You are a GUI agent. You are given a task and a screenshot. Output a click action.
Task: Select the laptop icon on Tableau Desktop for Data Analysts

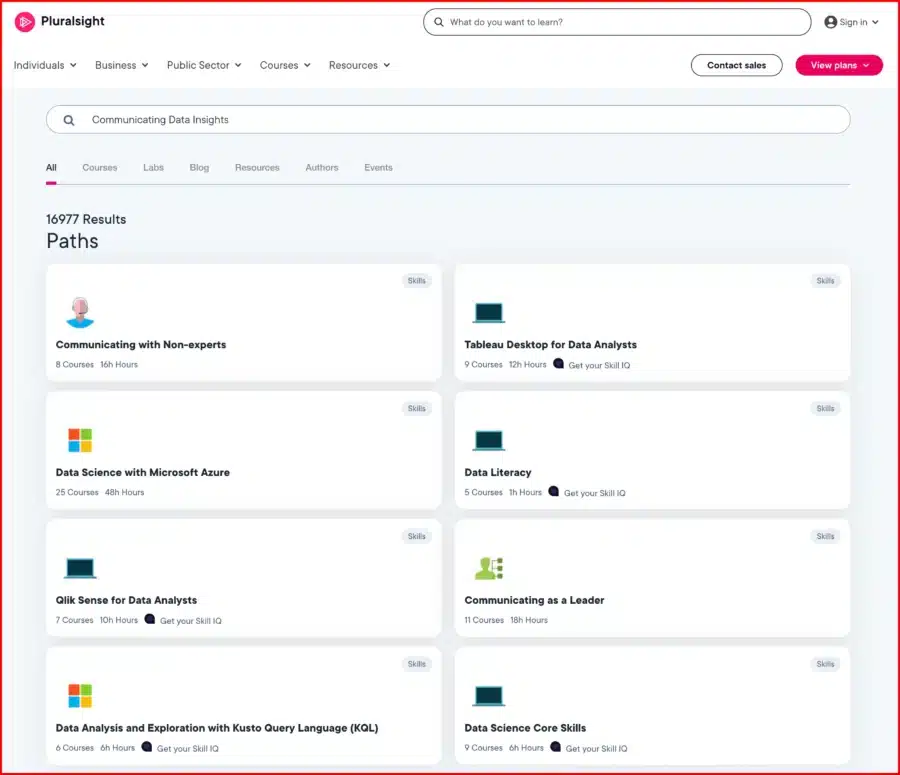coord(488,311)
